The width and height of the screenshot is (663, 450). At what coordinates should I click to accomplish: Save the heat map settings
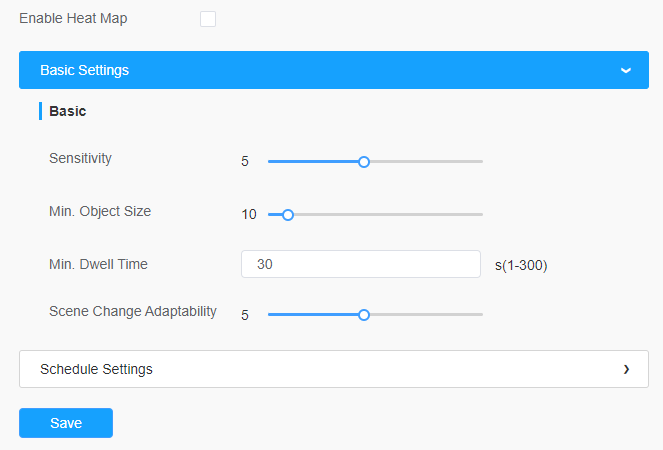[x=66, y=423]
